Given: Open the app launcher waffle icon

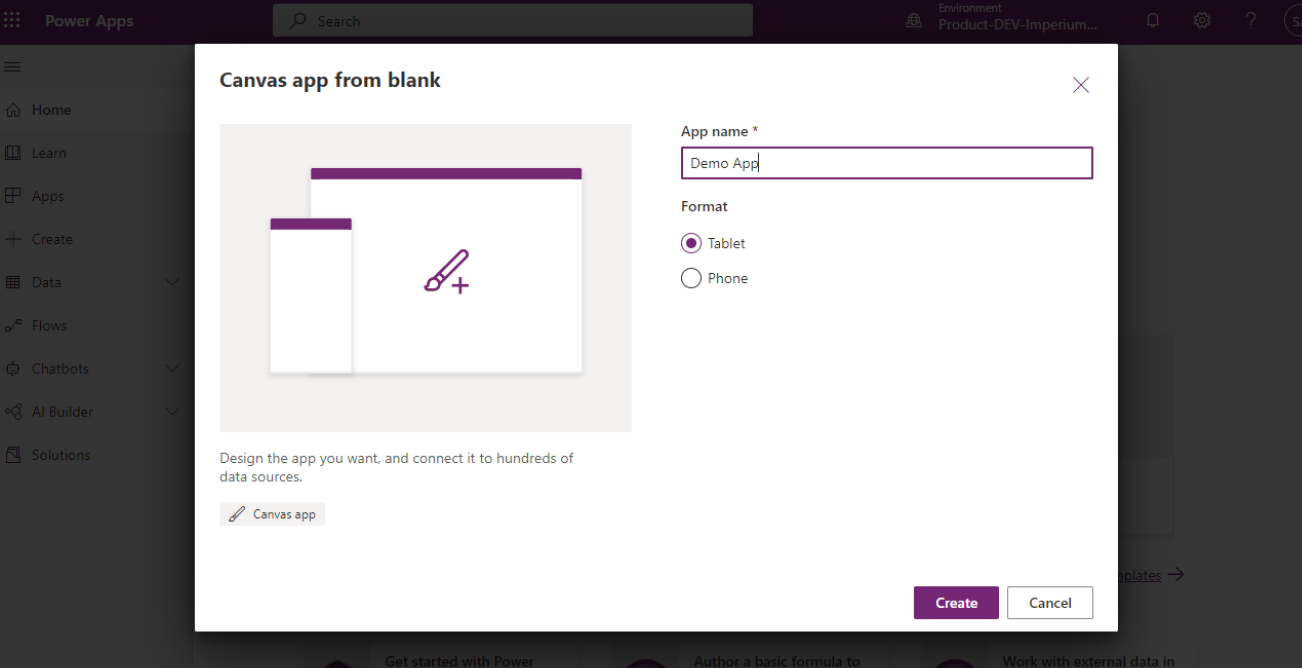Looking at the screenshot, I should coord(13,20).
